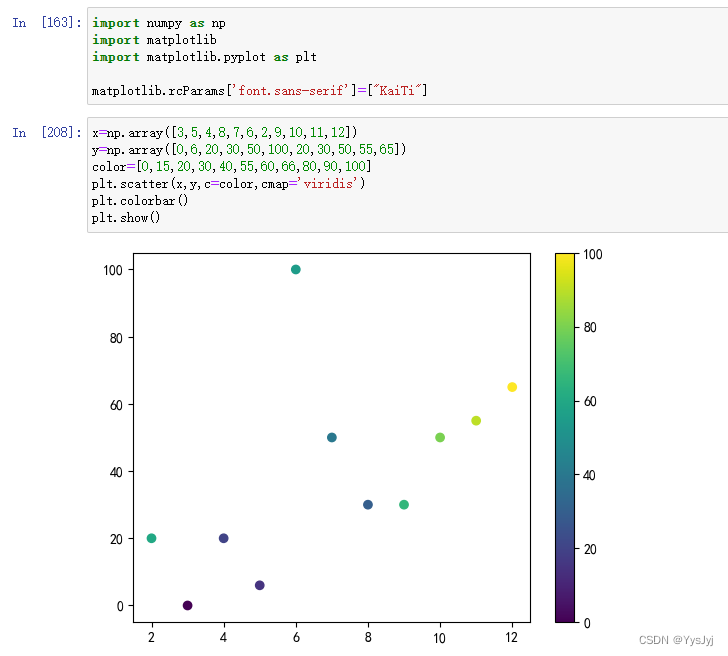Click the x-axis tick label 10
Screen dimensions: 728x656
439,638
